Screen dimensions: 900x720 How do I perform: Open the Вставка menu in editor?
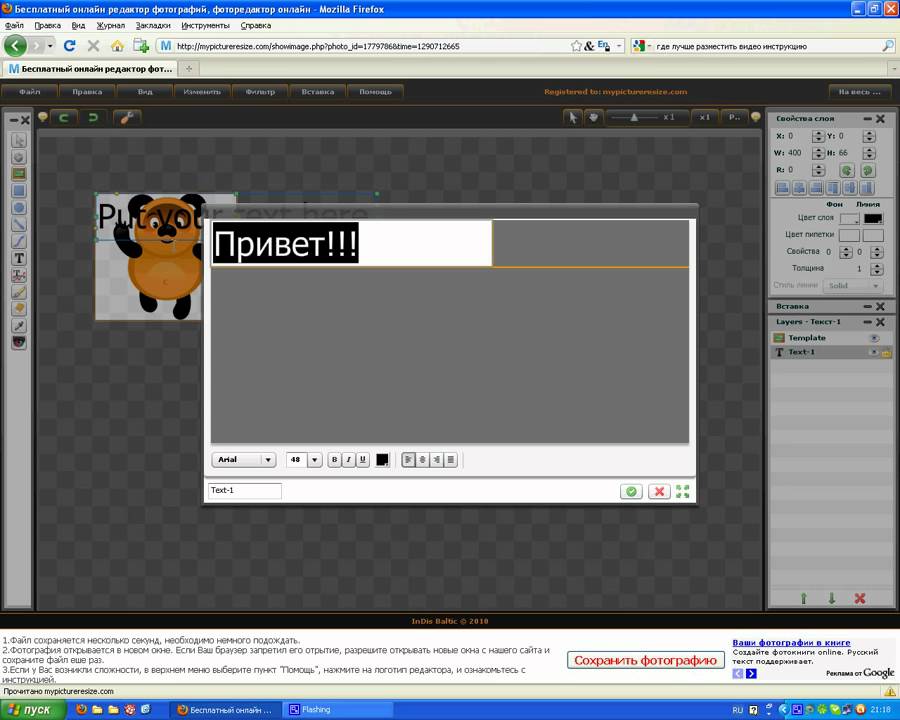(x=317, y=92)
